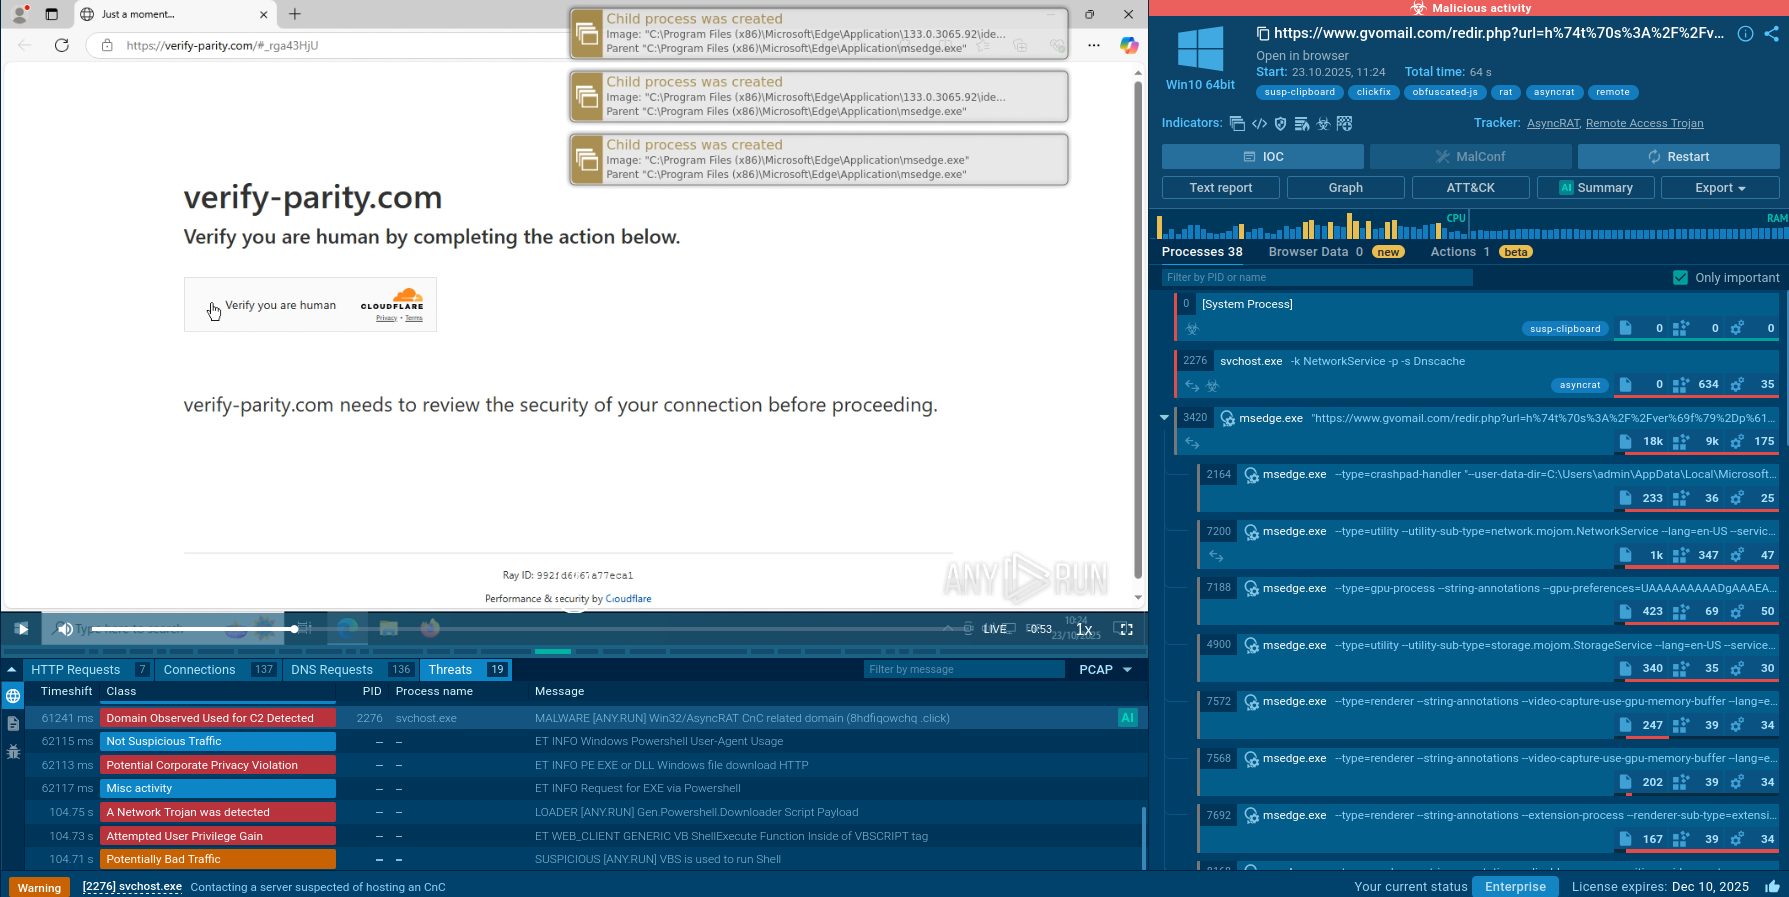The image size is (1789, 897).
Task: Click the Cloudflare link in page footer
Action: tap(629, 599)
